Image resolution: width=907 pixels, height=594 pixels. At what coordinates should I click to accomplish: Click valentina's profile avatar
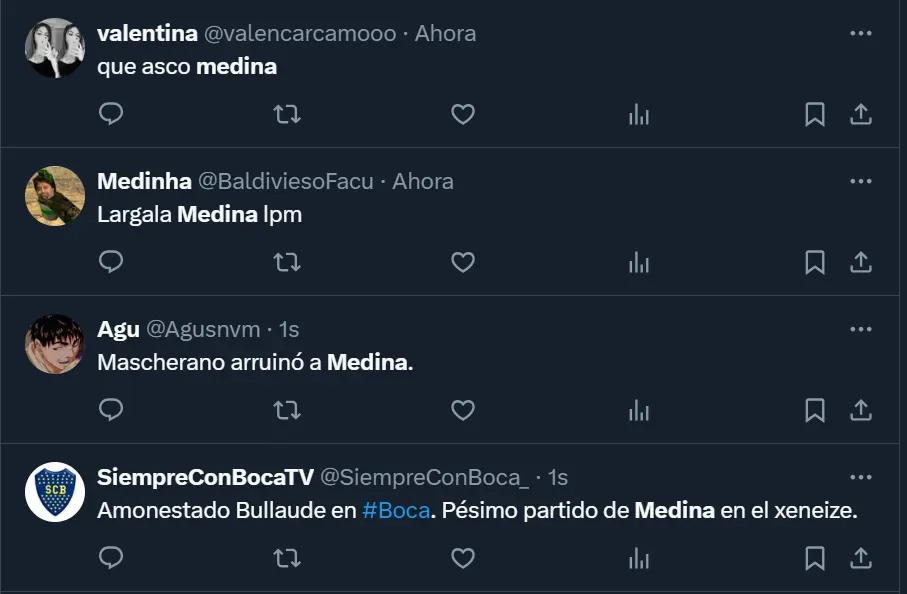54,48
